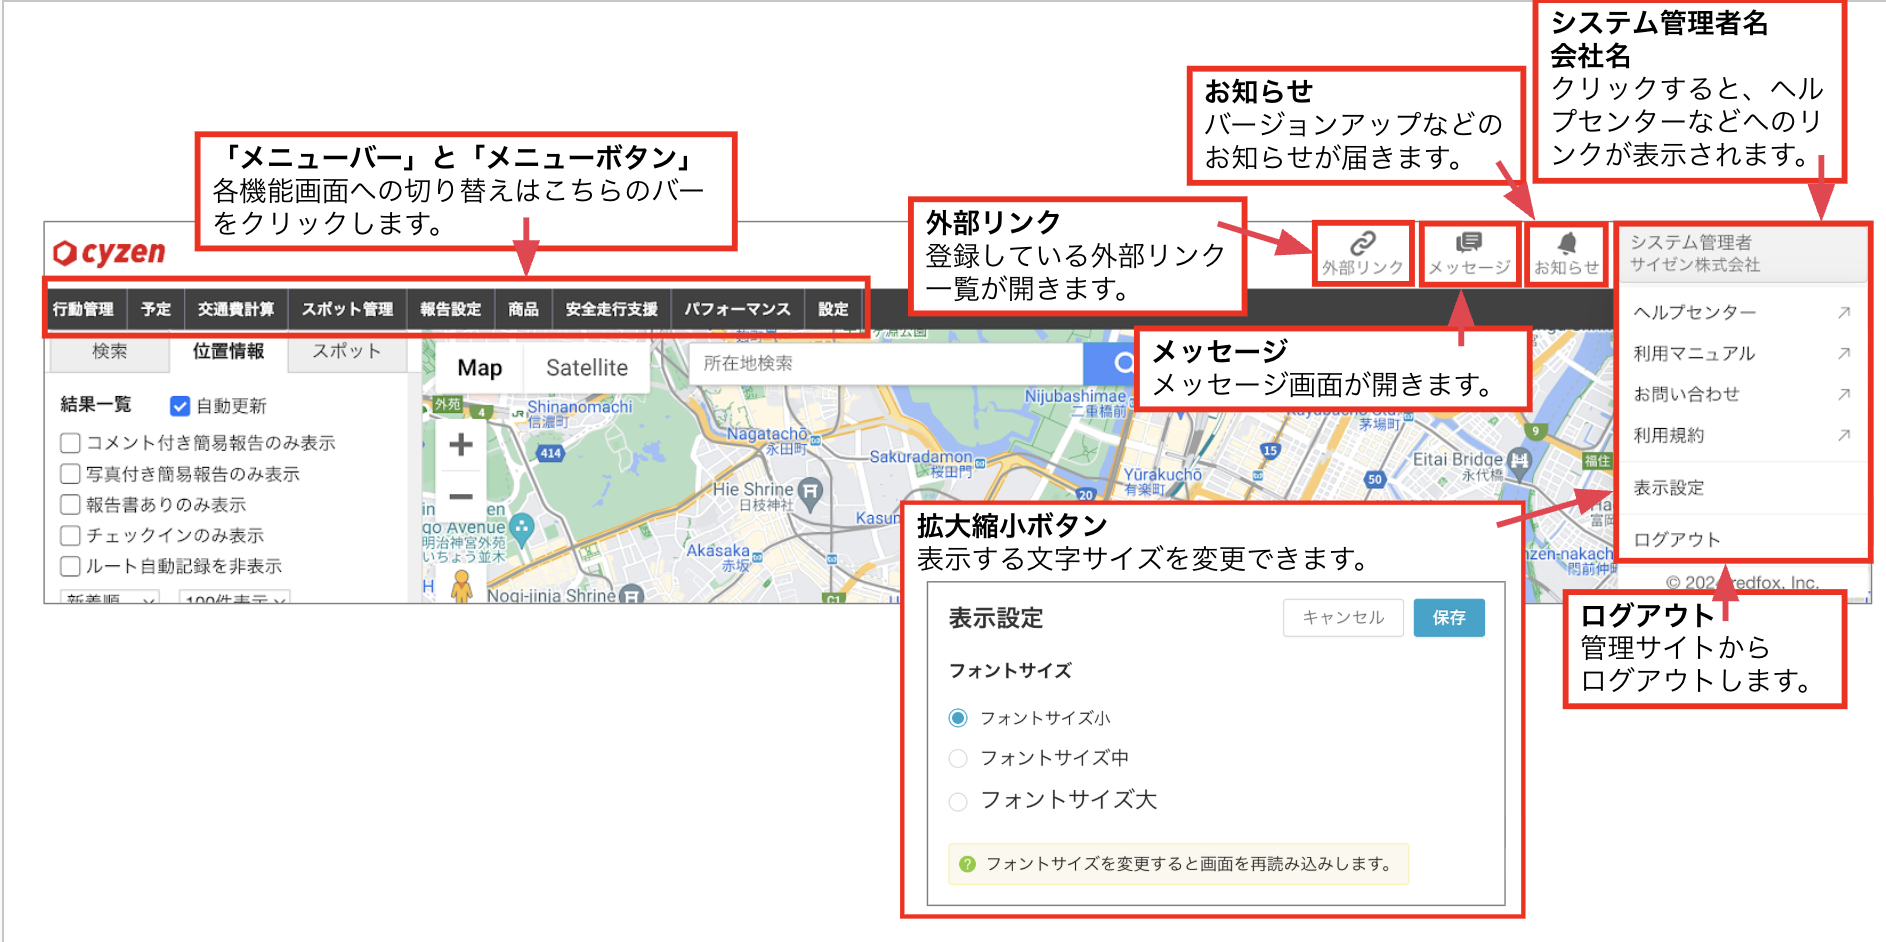Click the info icon in font size notice

[967, 864]
